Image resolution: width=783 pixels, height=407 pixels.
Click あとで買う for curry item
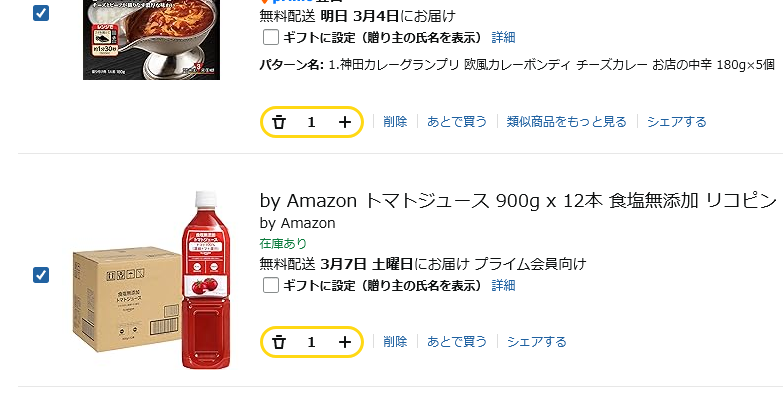point(457,122)
